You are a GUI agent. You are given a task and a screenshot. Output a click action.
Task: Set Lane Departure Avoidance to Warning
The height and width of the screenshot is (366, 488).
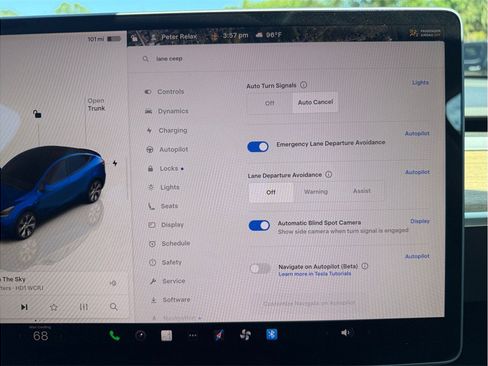[x=316, y=192]
